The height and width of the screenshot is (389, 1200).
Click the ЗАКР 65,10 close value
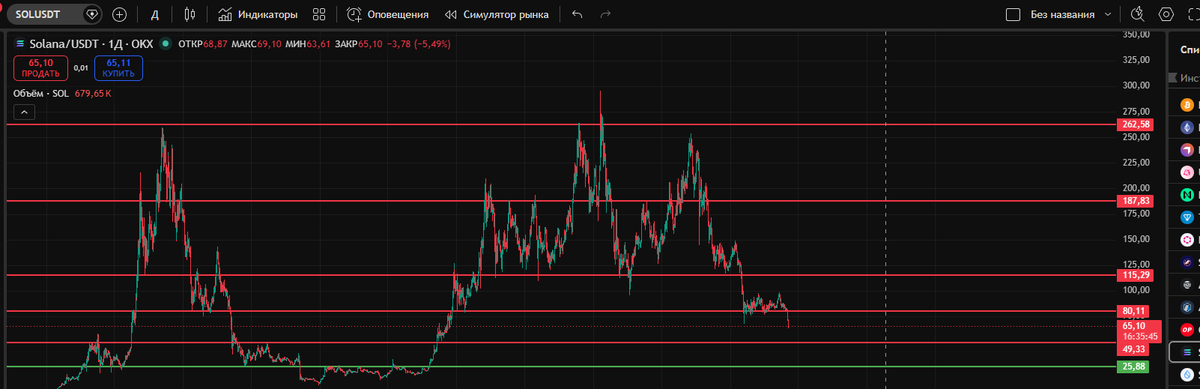point(360,44)
